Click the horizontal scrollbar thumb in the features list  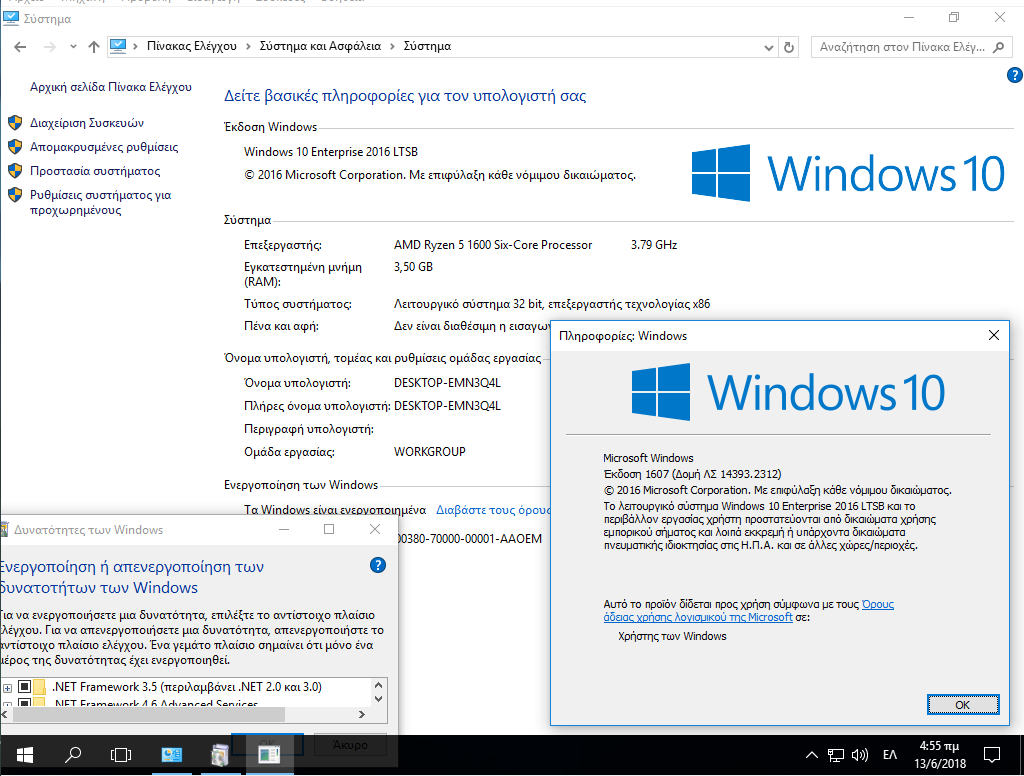148,715
